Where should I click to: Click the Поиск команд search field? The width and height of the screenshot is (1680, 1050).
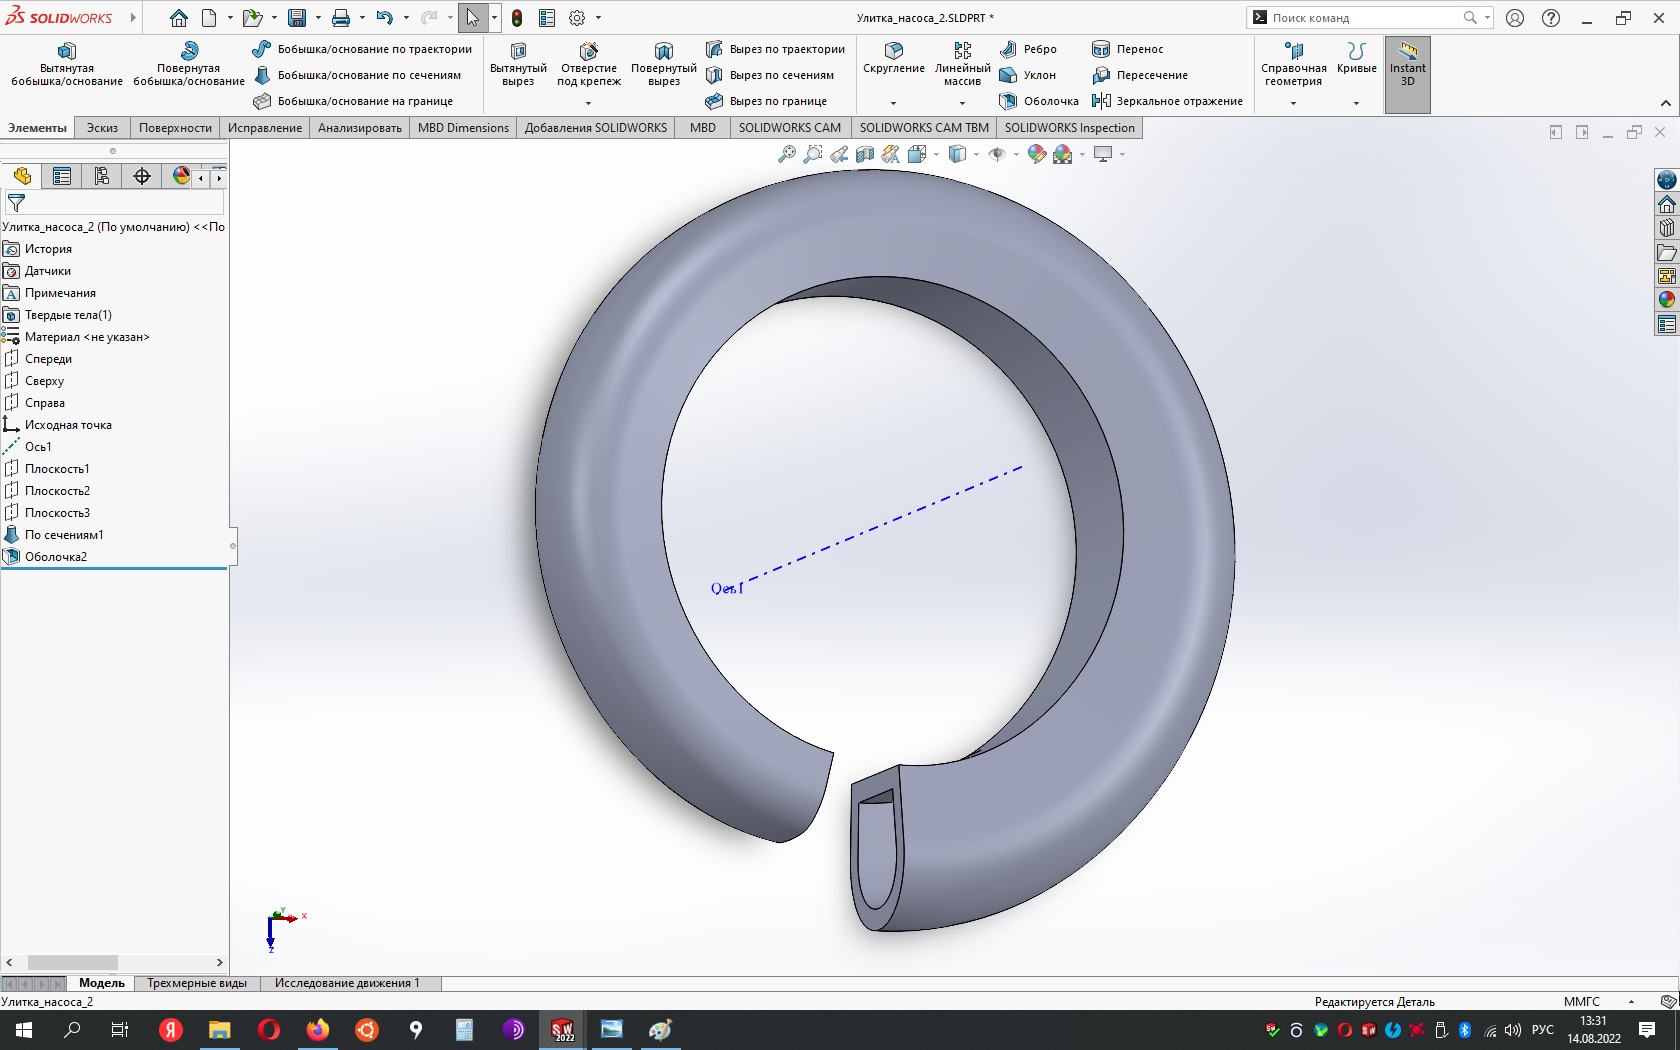point(1360,17)
